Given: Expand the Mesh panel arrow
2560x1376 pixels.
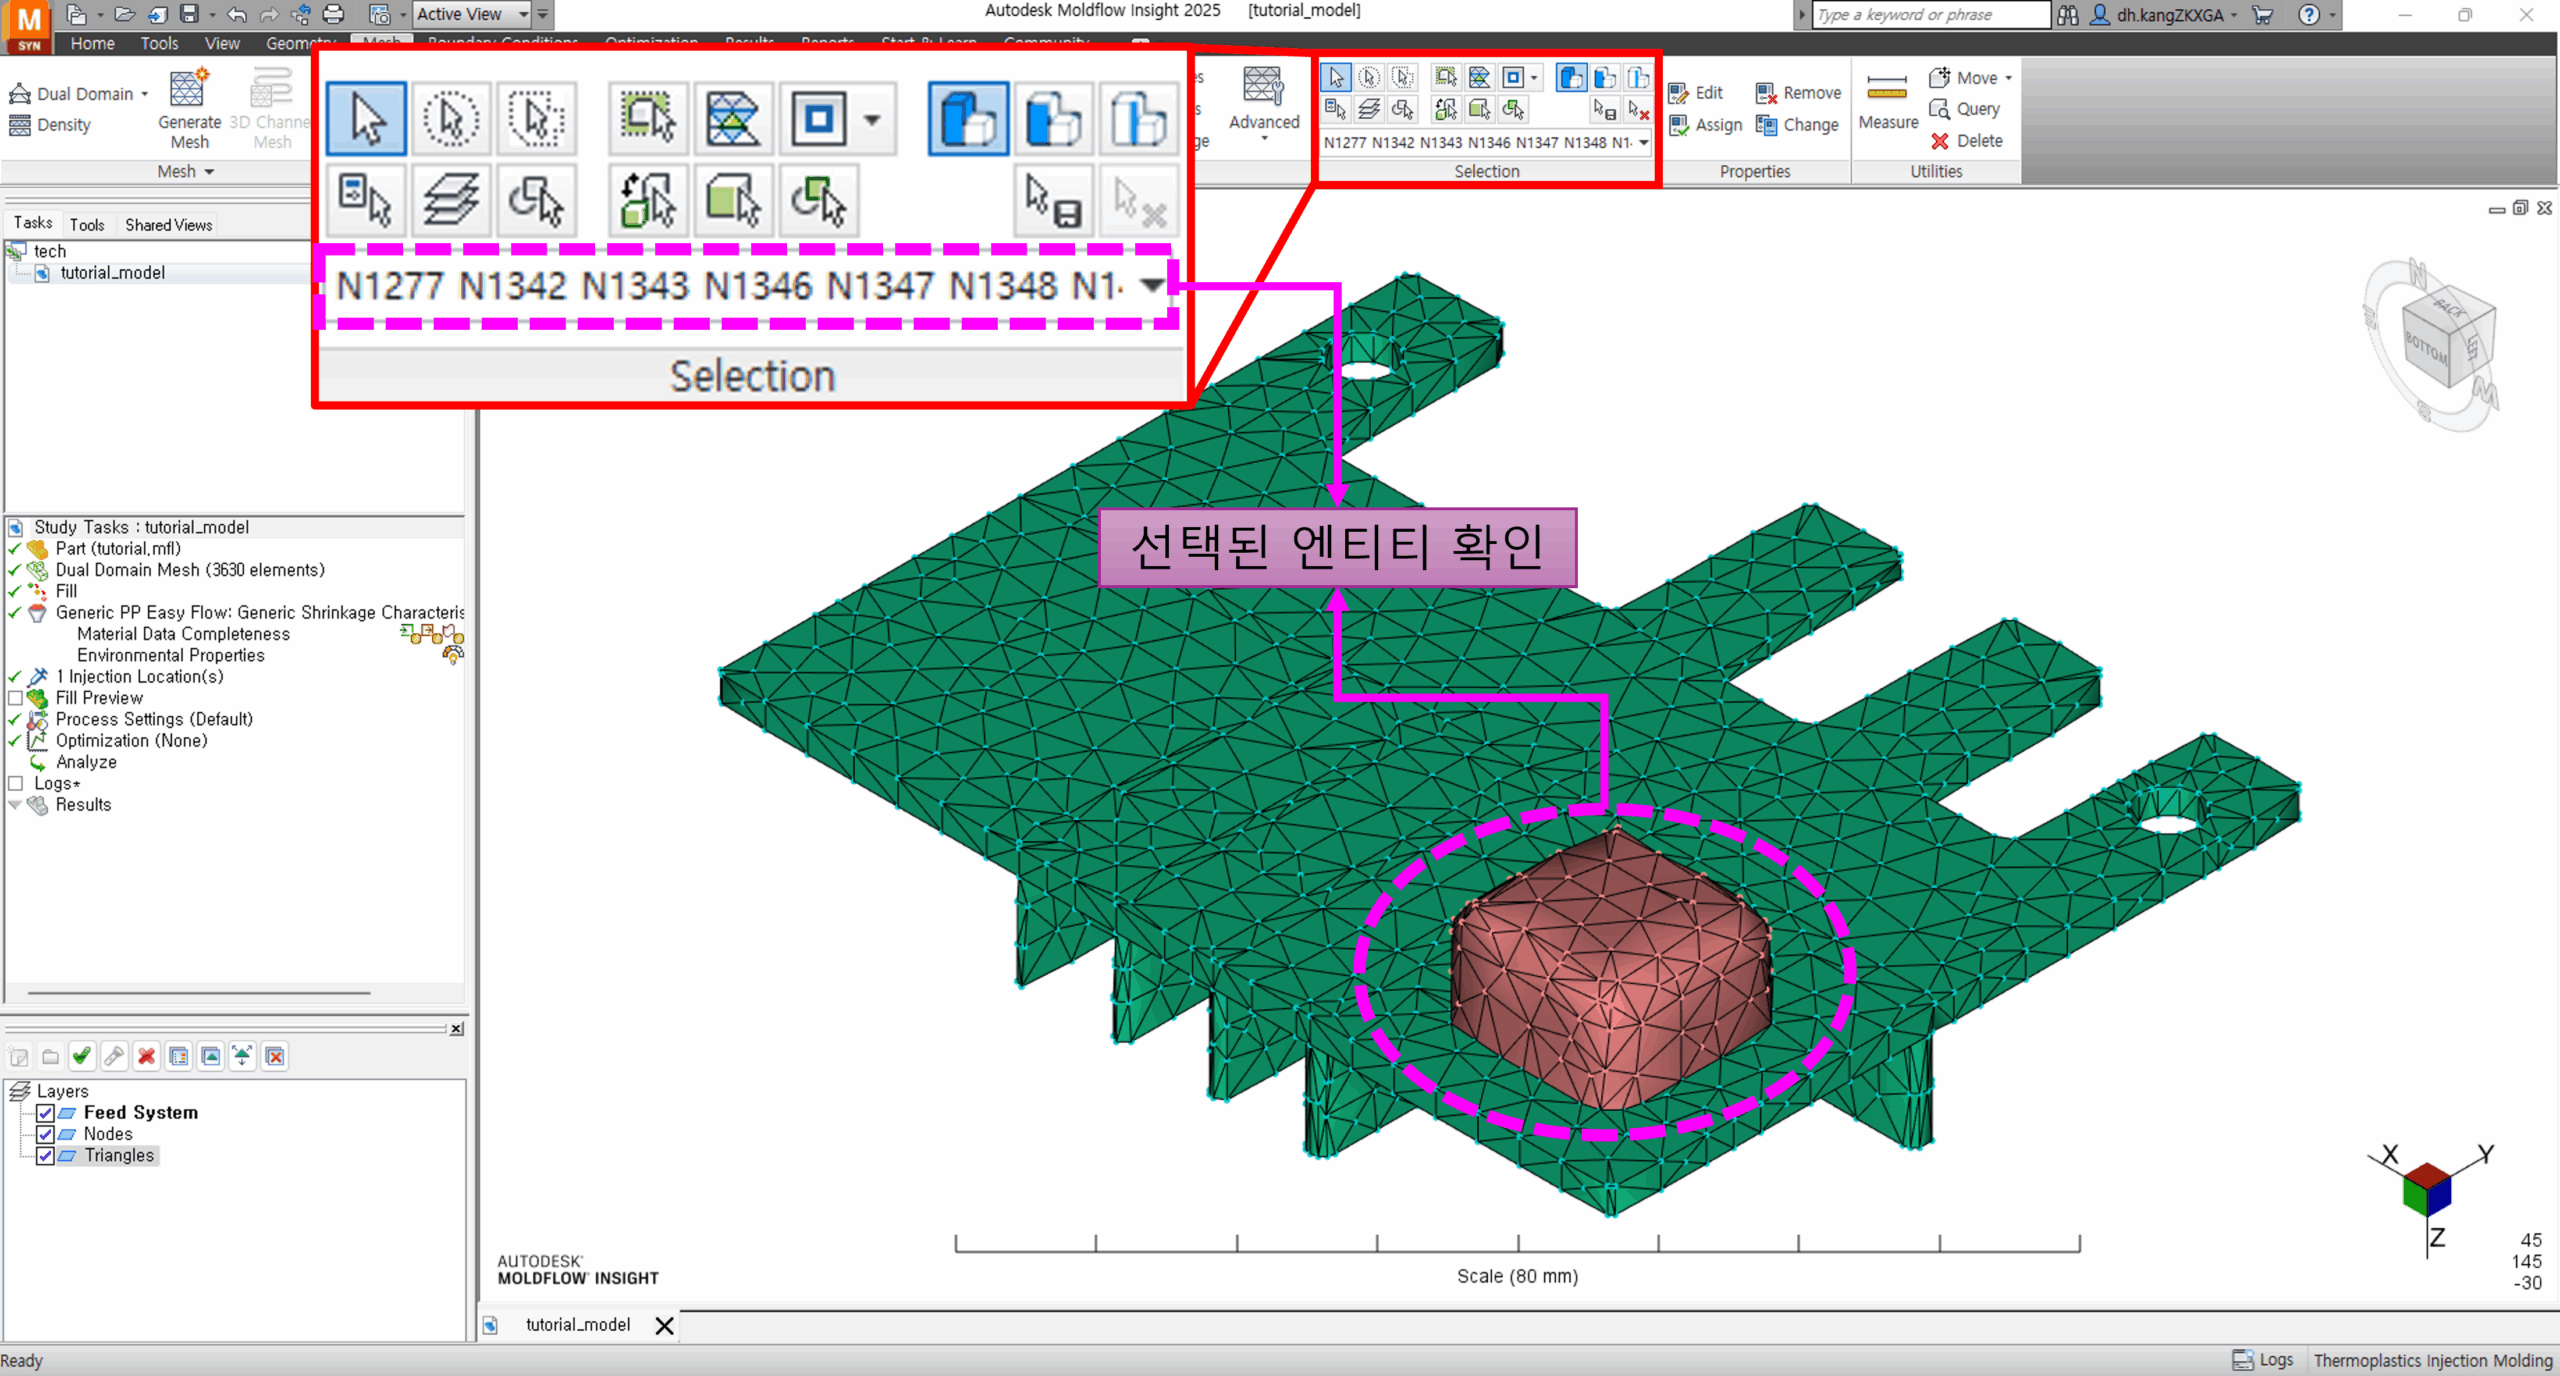Looking at the screenshot, I should click(x=209, y=172).
